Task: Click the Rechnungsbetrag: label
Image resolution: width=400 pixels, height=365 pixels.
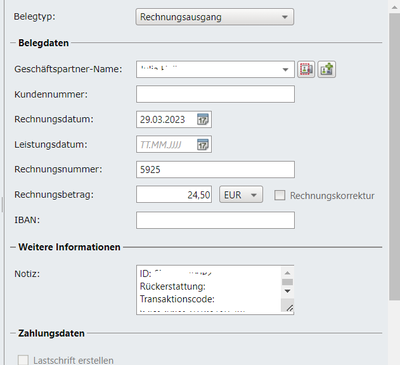Action: (x=54, y=195)
